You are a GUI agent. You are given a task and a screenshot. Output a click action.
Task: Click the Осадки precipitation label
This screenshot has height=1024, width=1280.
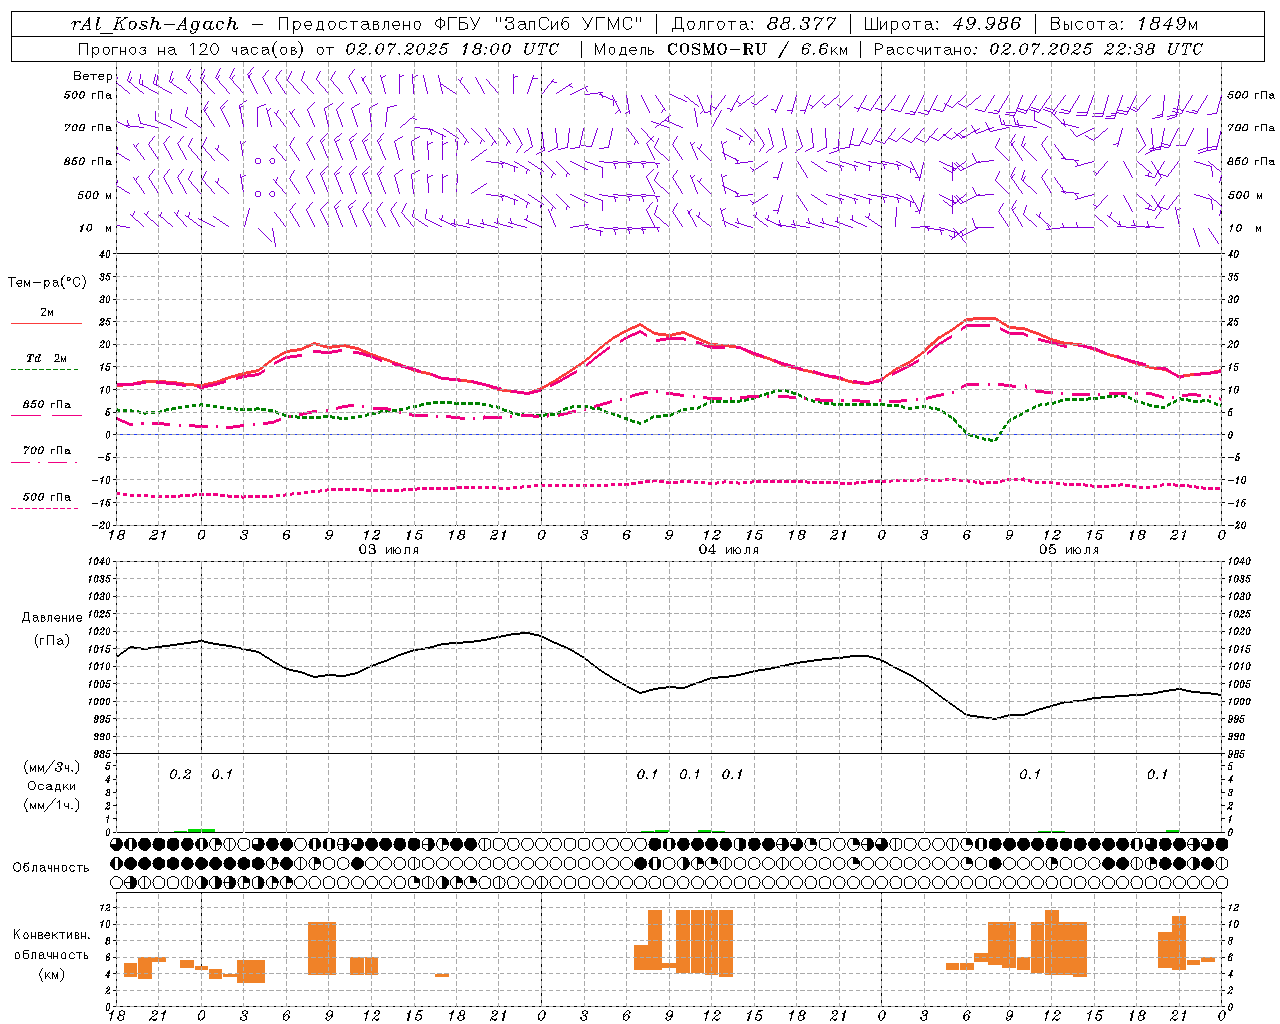52,786
